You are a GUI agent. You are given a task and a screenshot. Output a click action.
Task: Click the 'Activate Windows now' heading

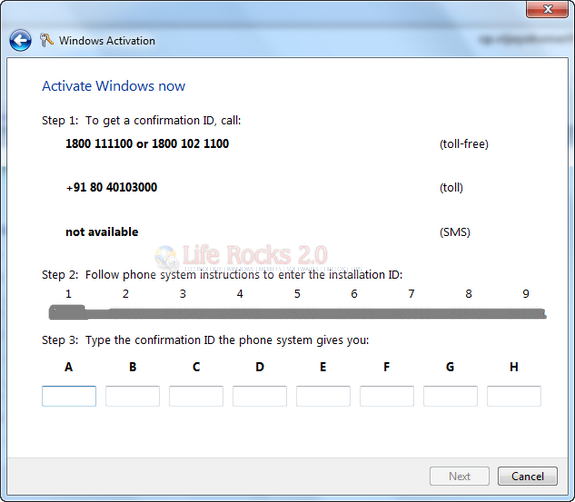click(x=114, y=86)
